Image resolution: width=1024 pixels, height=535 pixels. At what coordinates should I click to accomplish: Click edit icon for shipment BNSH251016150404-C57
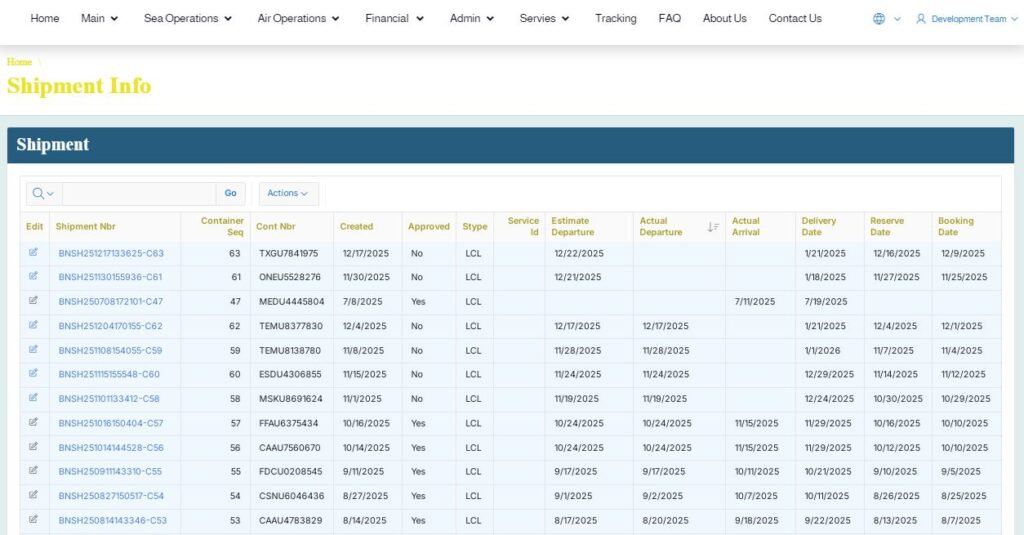coord(33,422)
